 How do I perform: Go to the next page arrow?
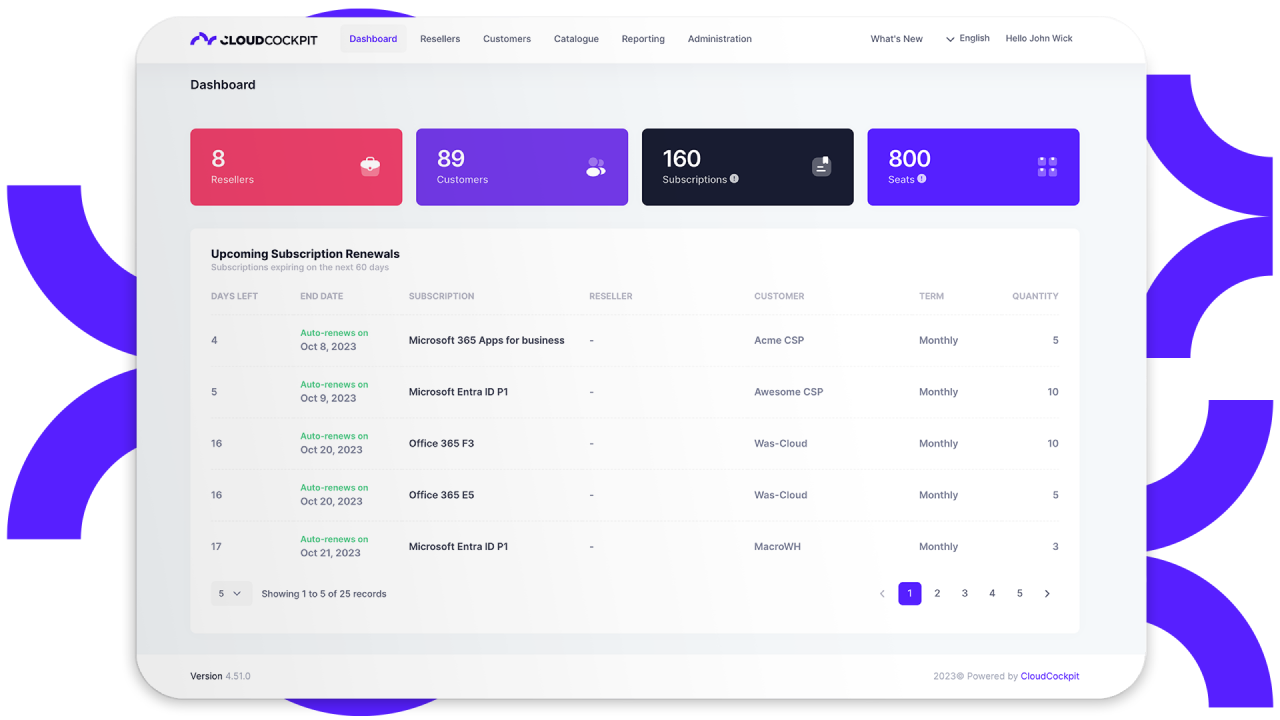click(1047, 594)
